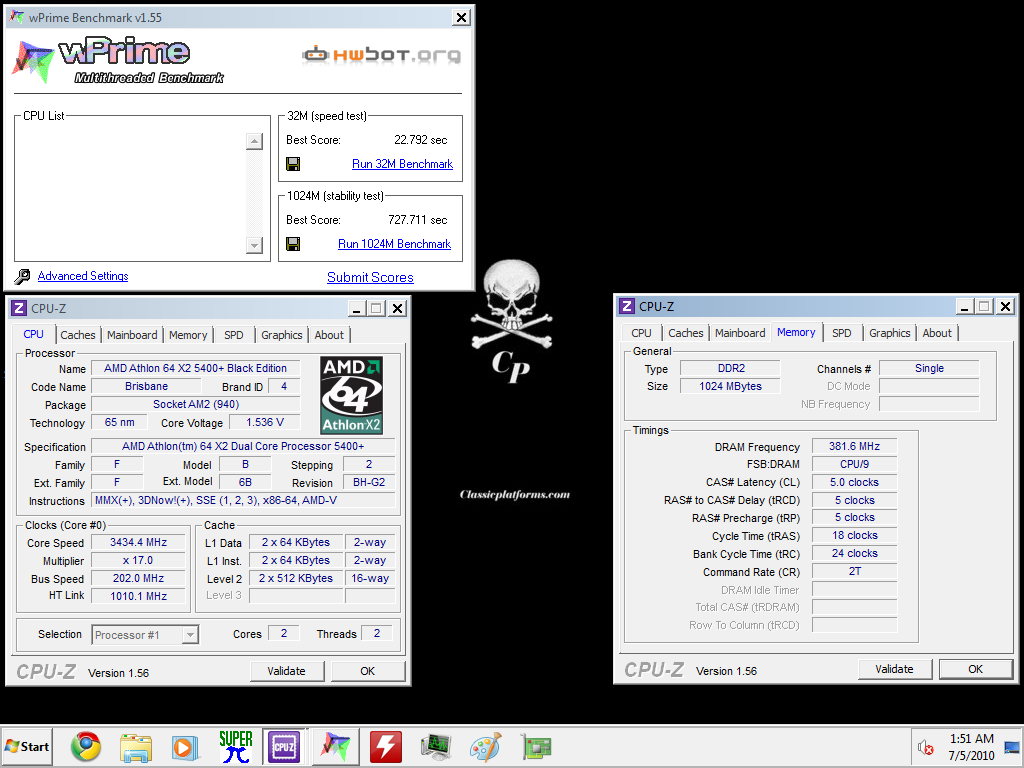Switch to Memory tab in left CPU-Z
Screen dimensions: 1024x768
(188, 335)
